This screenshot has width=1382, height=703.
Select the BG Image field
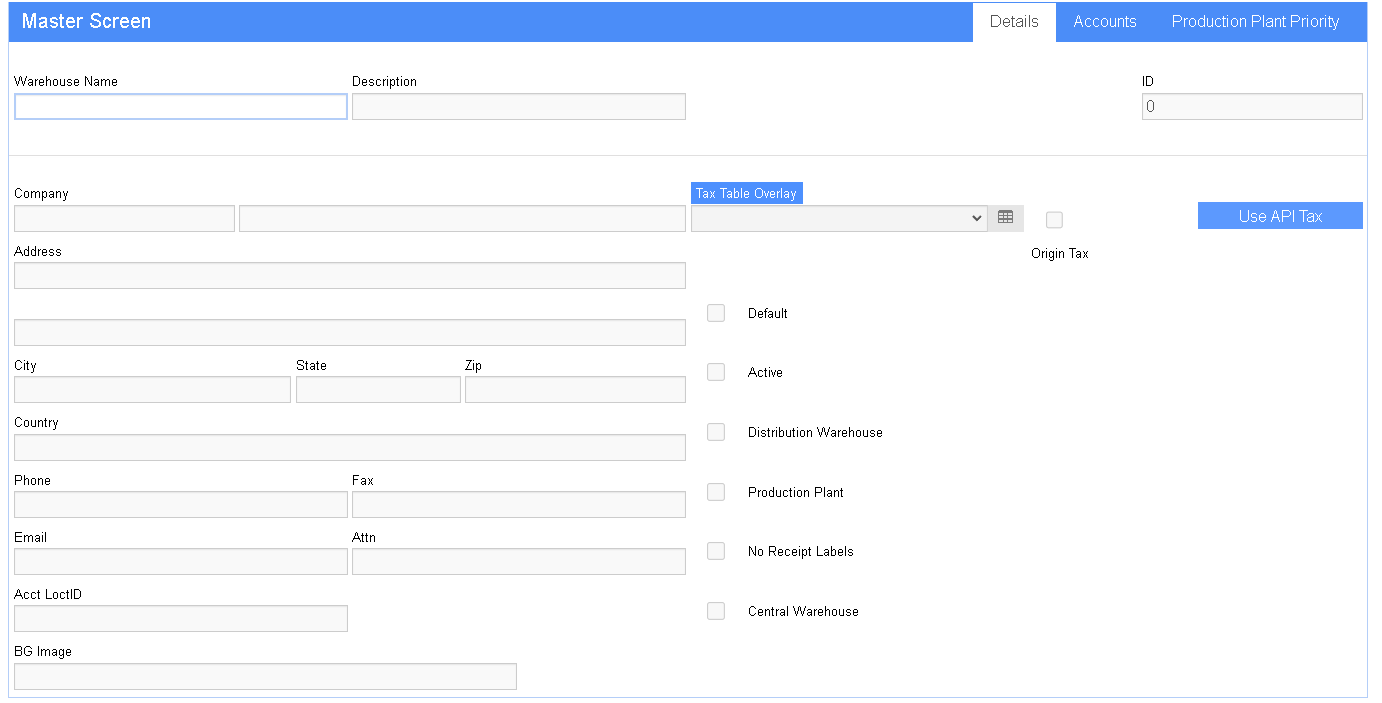[265, 676]
